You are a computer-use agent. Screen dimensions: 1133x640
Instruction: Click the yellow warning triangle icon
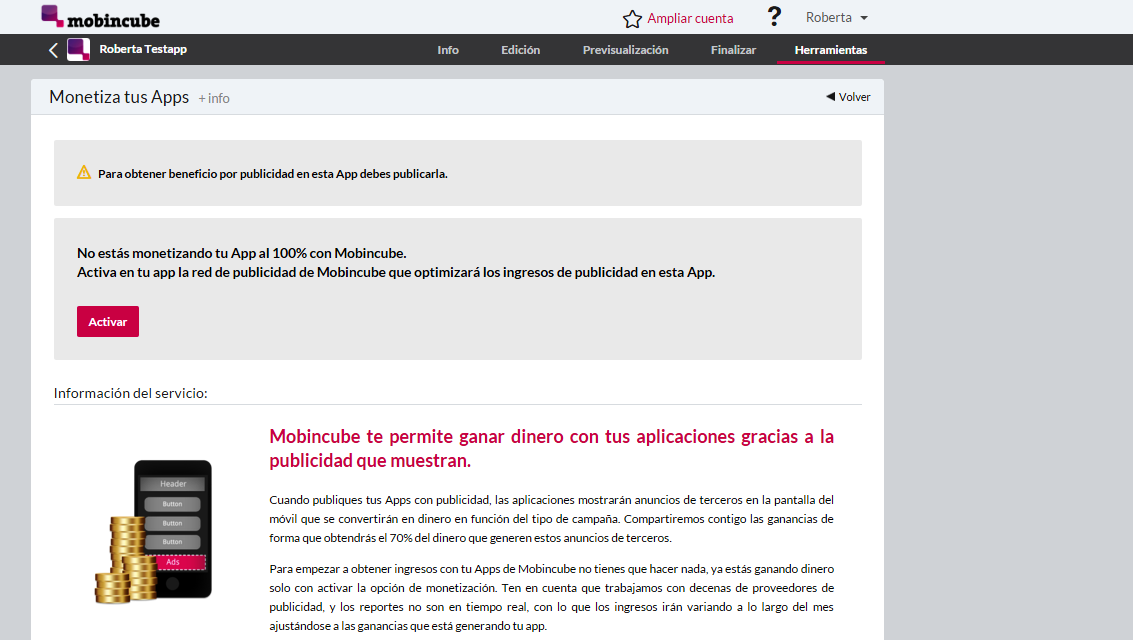click(84, 173)
